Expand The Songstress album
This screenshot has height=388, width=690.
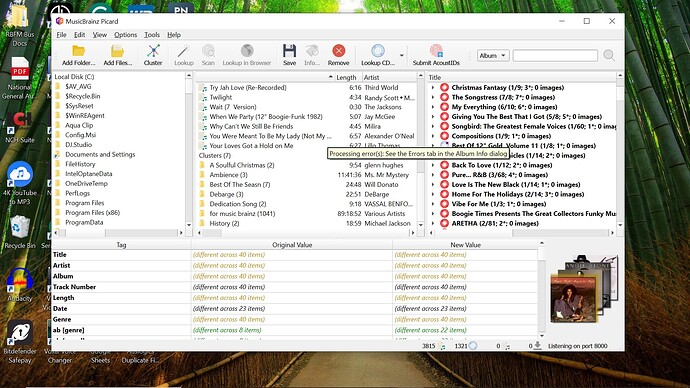point(433,97)
